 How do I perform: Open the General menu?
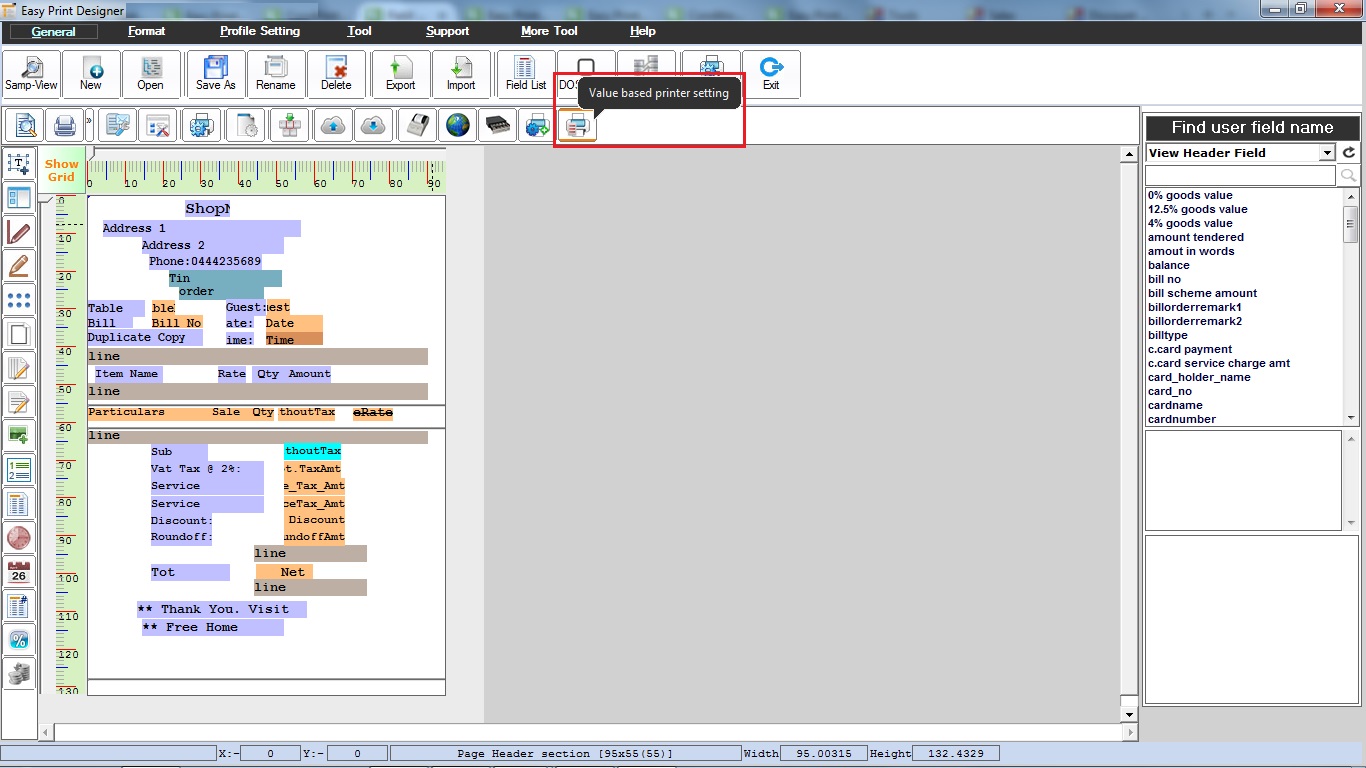(x=54, y=31)
